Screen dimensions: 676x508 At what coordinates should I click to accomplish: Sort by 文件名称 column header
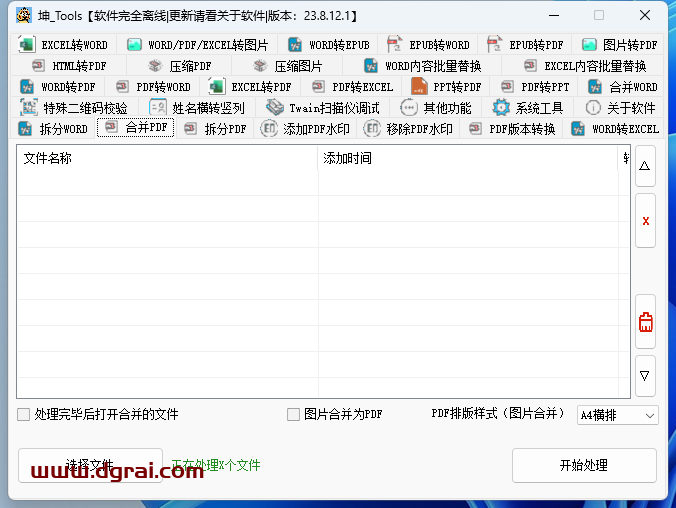click(167, 158)
